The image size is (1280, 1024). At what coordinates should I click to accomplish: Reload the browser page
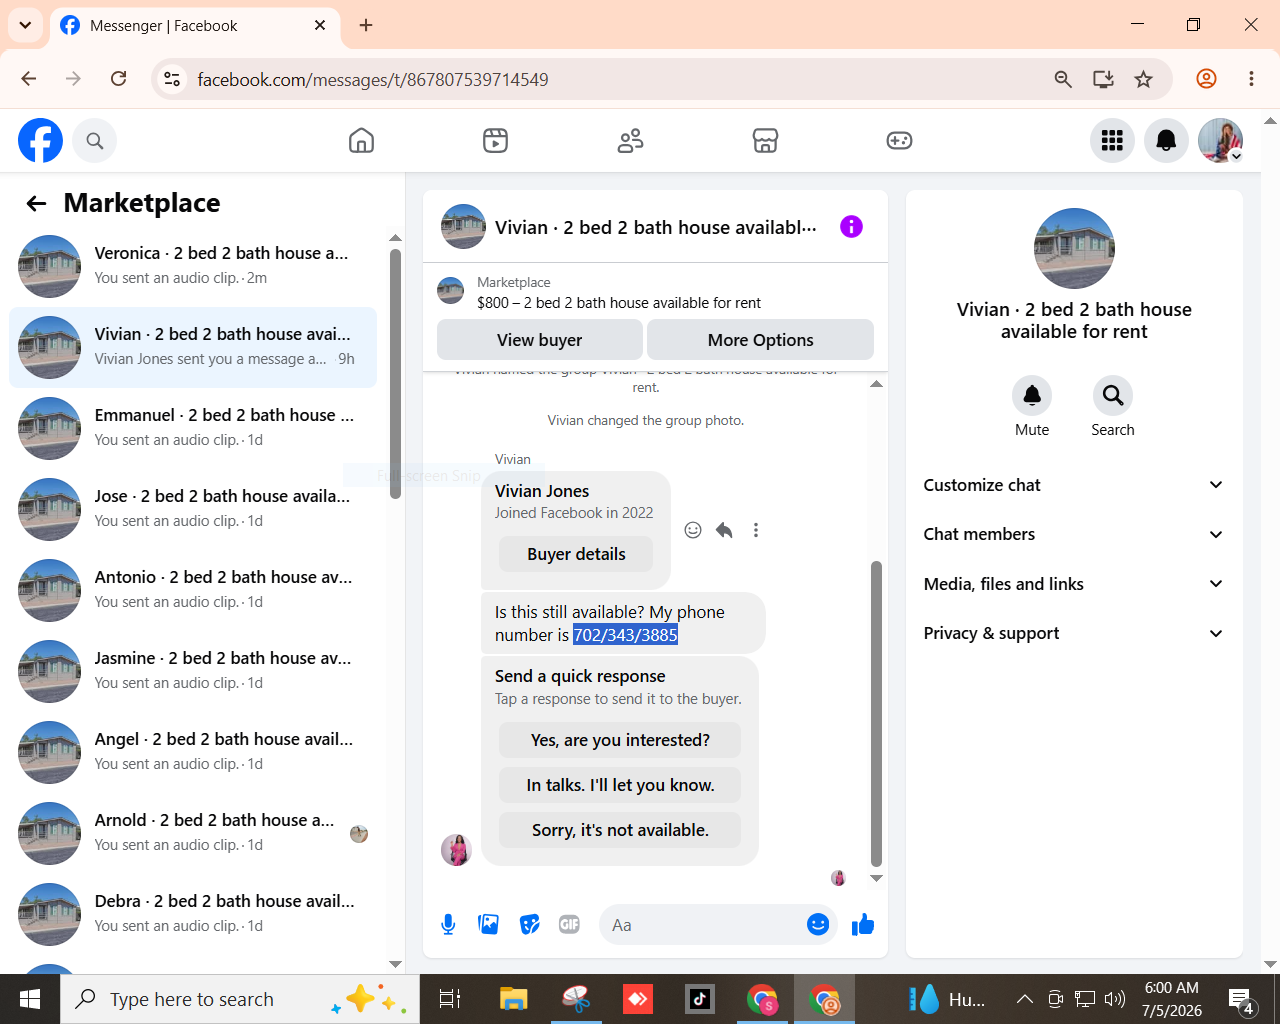coord(118,79)
